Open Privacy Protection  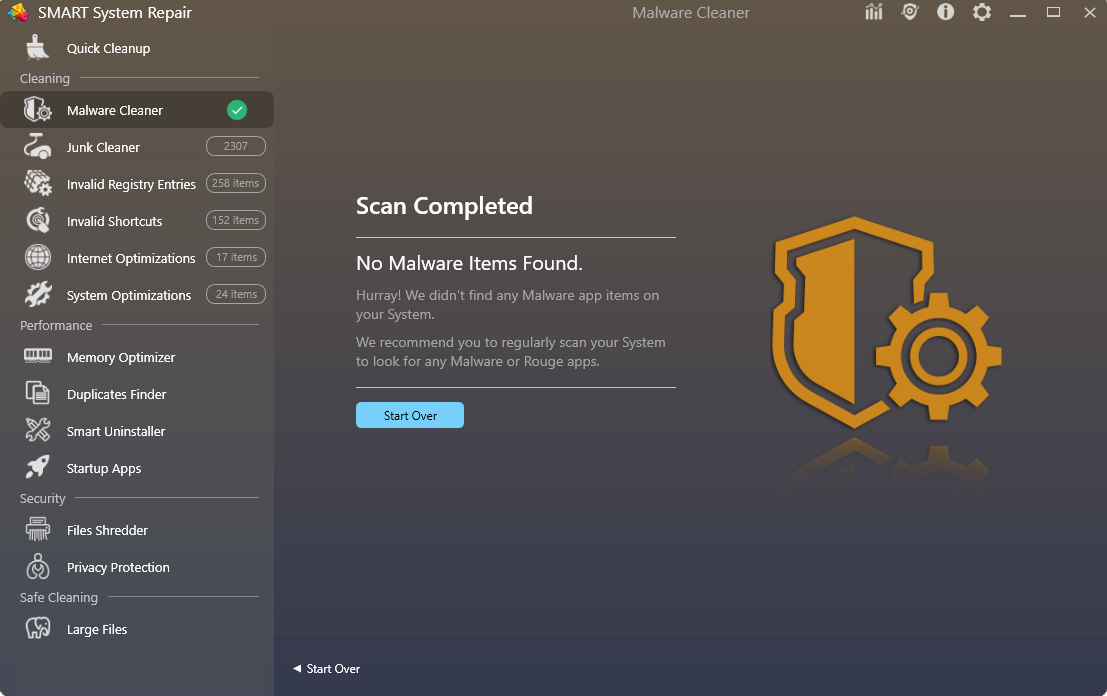118,568
